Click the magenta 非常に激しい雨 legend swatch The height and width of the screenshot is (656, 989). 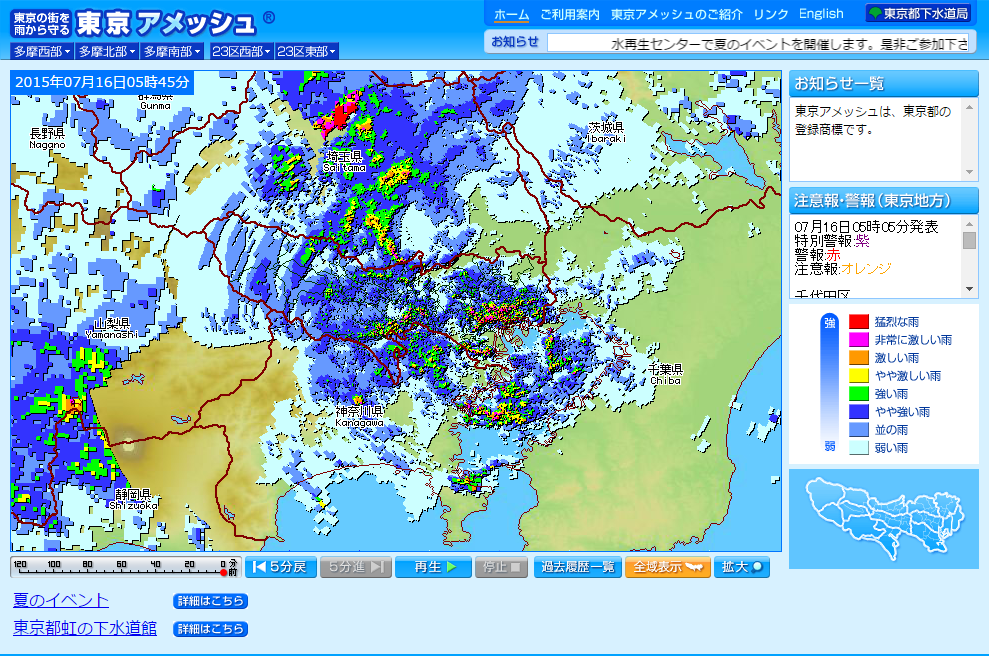(858, 339)
